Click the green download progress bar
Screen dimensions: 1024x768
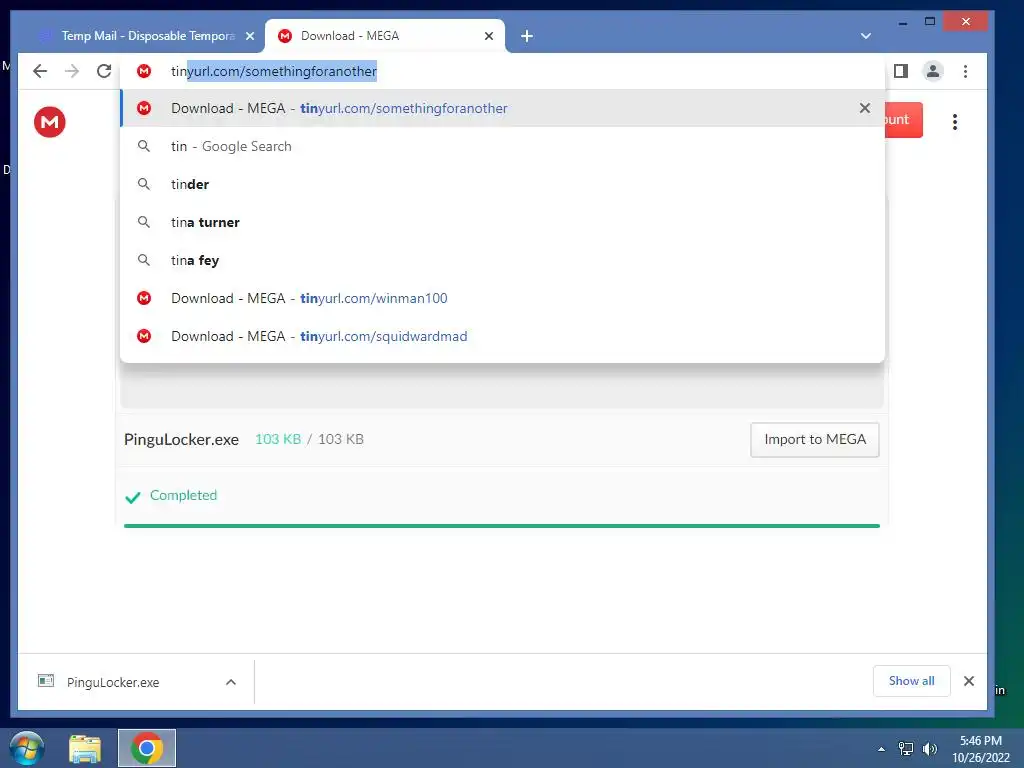click(502, 526)
